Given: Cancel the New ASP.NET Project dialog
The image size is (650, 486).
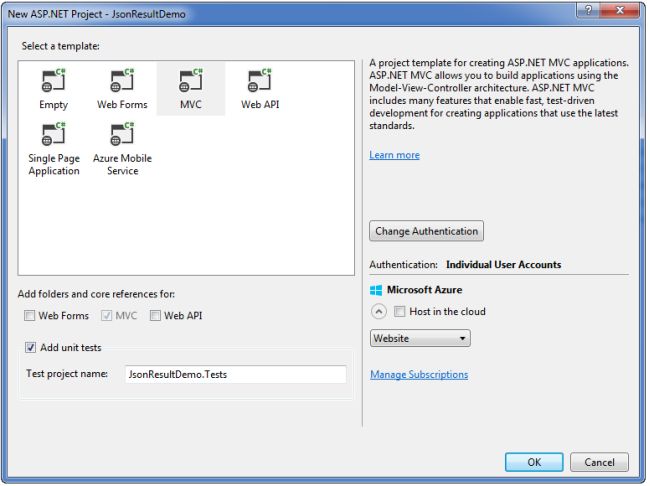Looking at the screenshot, I should (x=599, y=462).
